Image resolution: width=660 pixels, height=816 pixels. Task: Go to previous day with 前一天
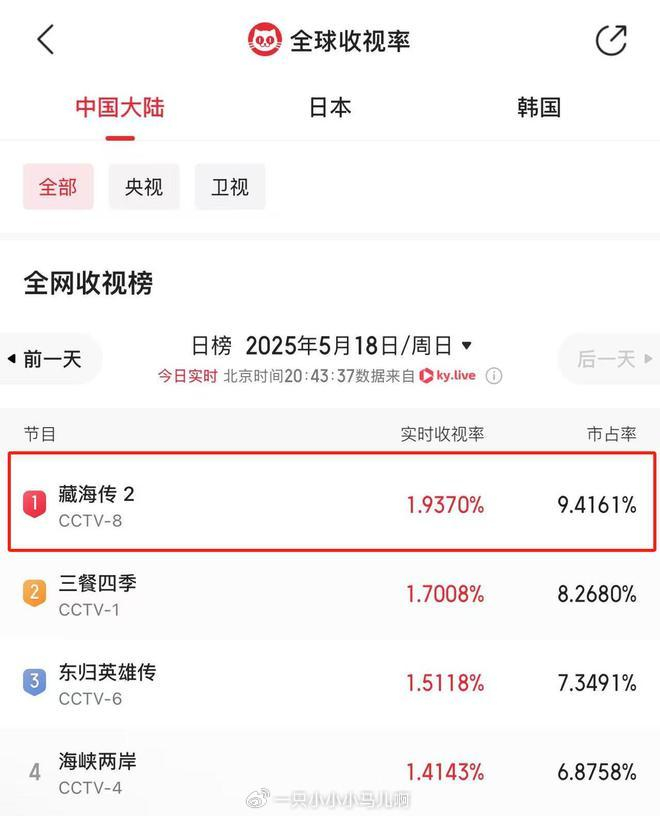click(50, 359)
